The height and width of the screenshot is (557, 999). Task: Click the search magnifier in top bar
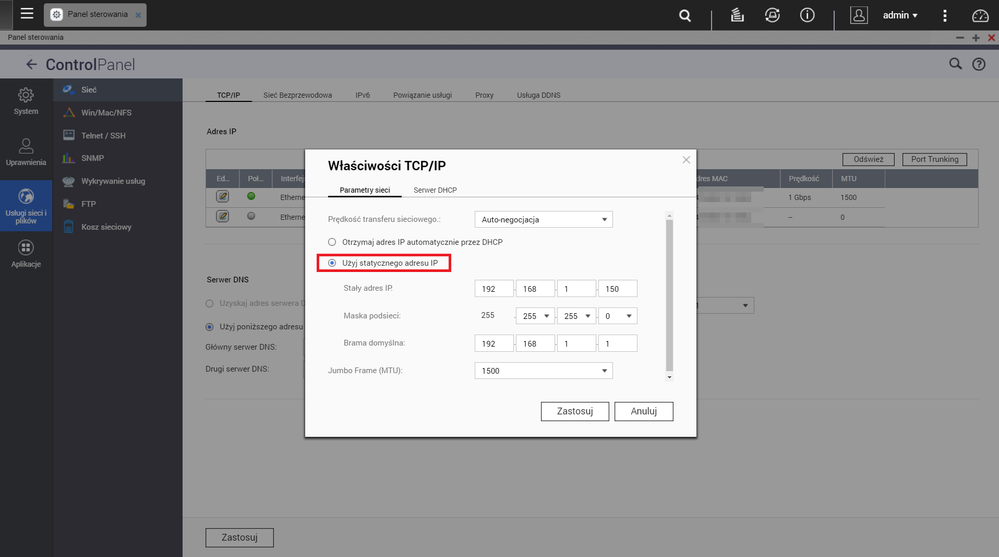[x=684, y=16]
